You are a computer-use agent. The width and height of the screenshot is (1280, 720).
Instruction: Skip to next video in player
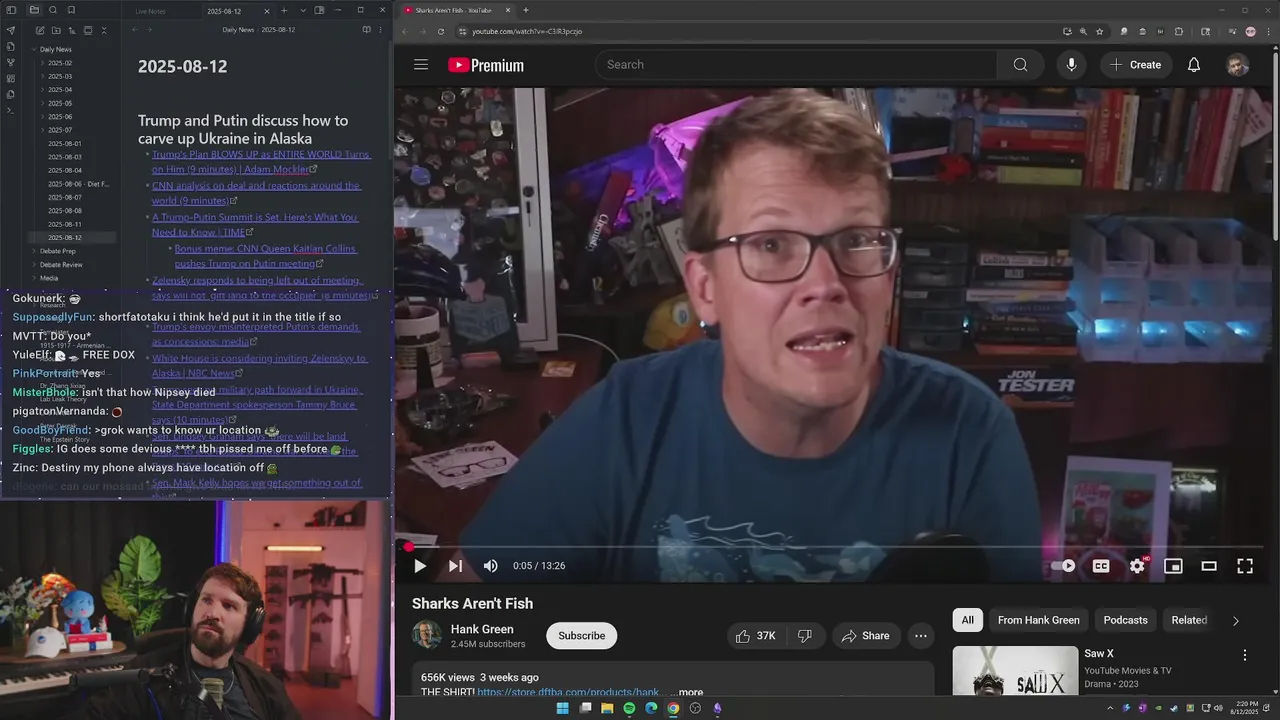(x=455, y=566)
